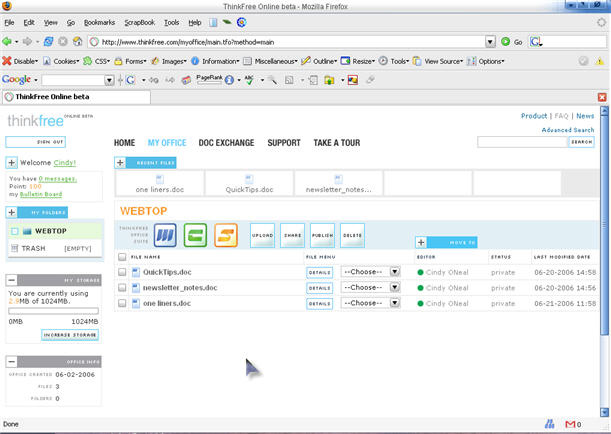Click the Delete button

352,235
